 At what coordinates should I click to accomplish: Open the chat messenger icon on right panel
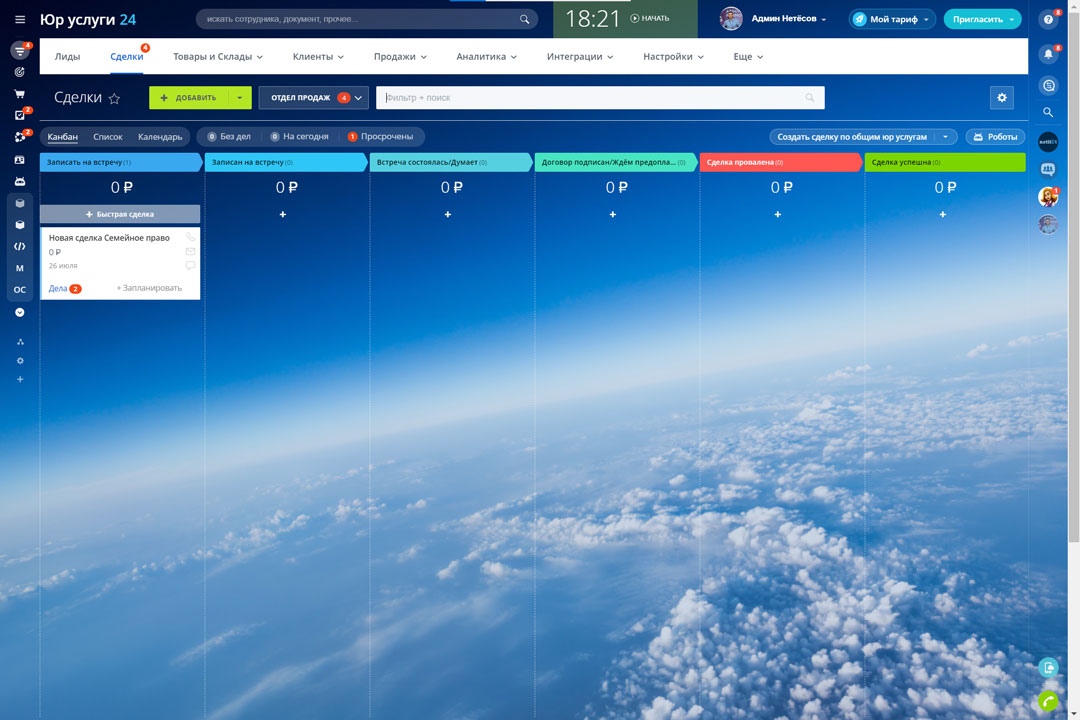click(x=1048, y=85)
